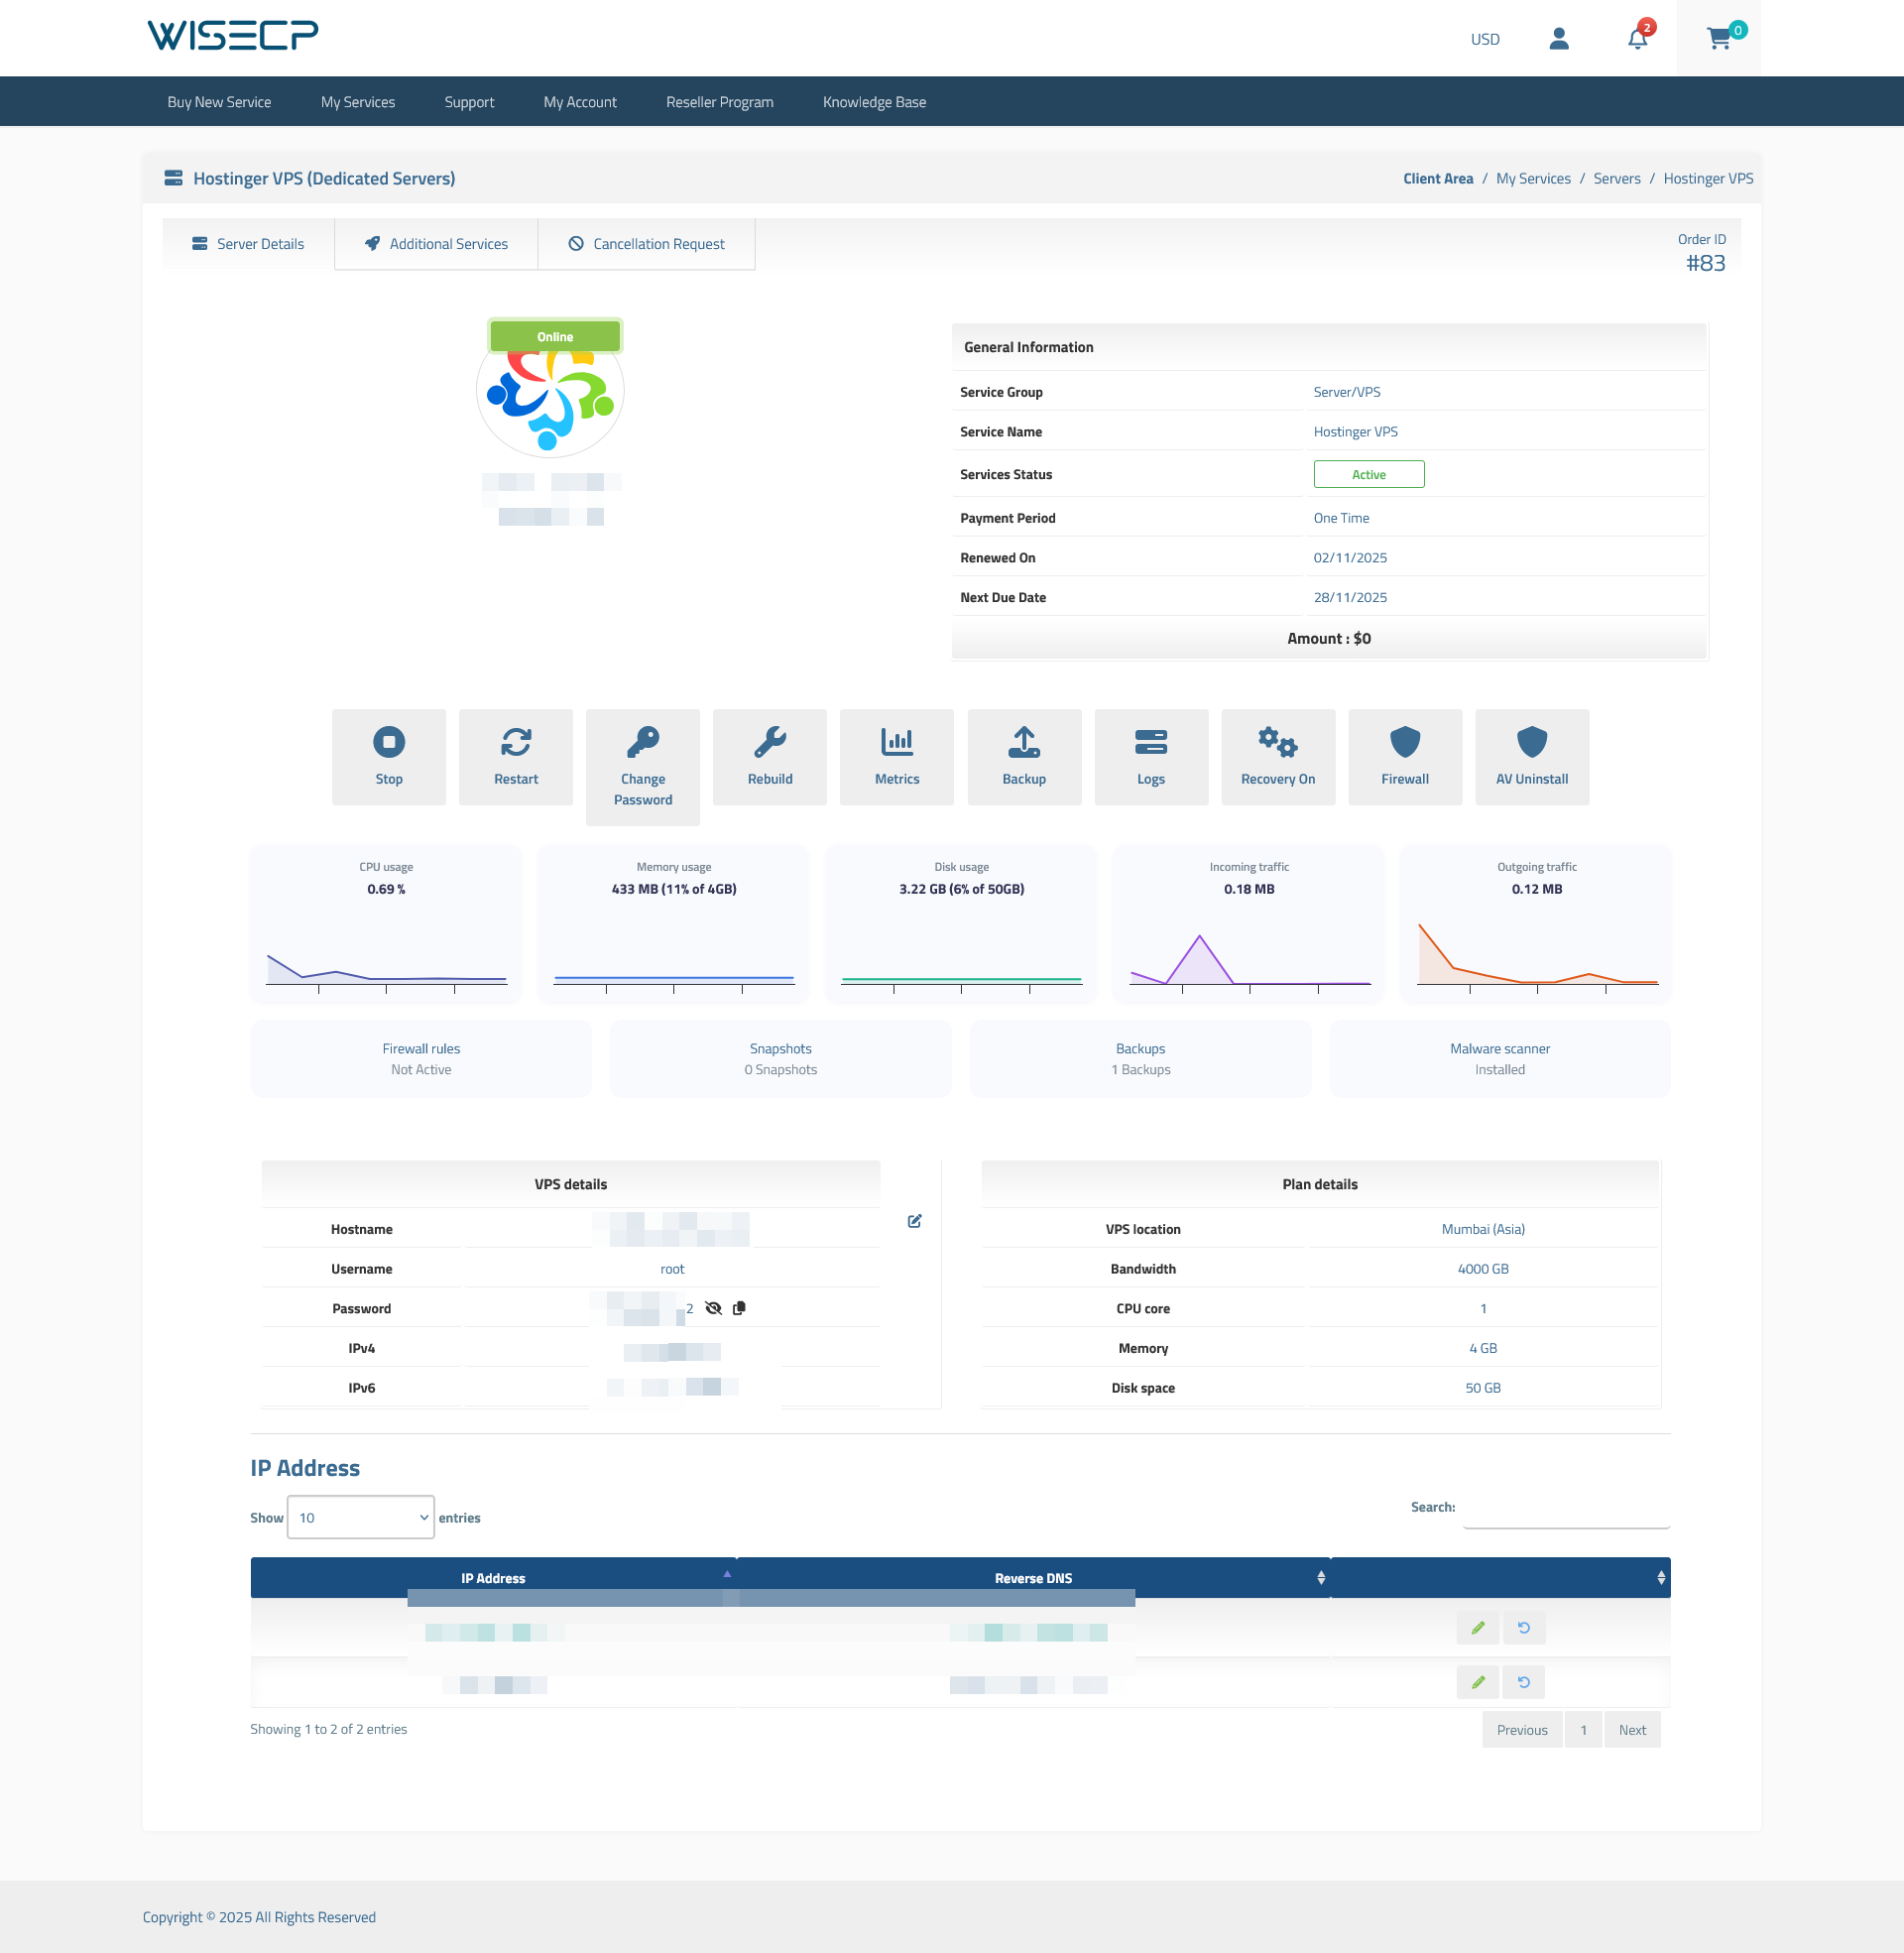This screenshot has width=1904, height=1953.
Task: Run the AV Uninstall action
Action: (1532, 757)
